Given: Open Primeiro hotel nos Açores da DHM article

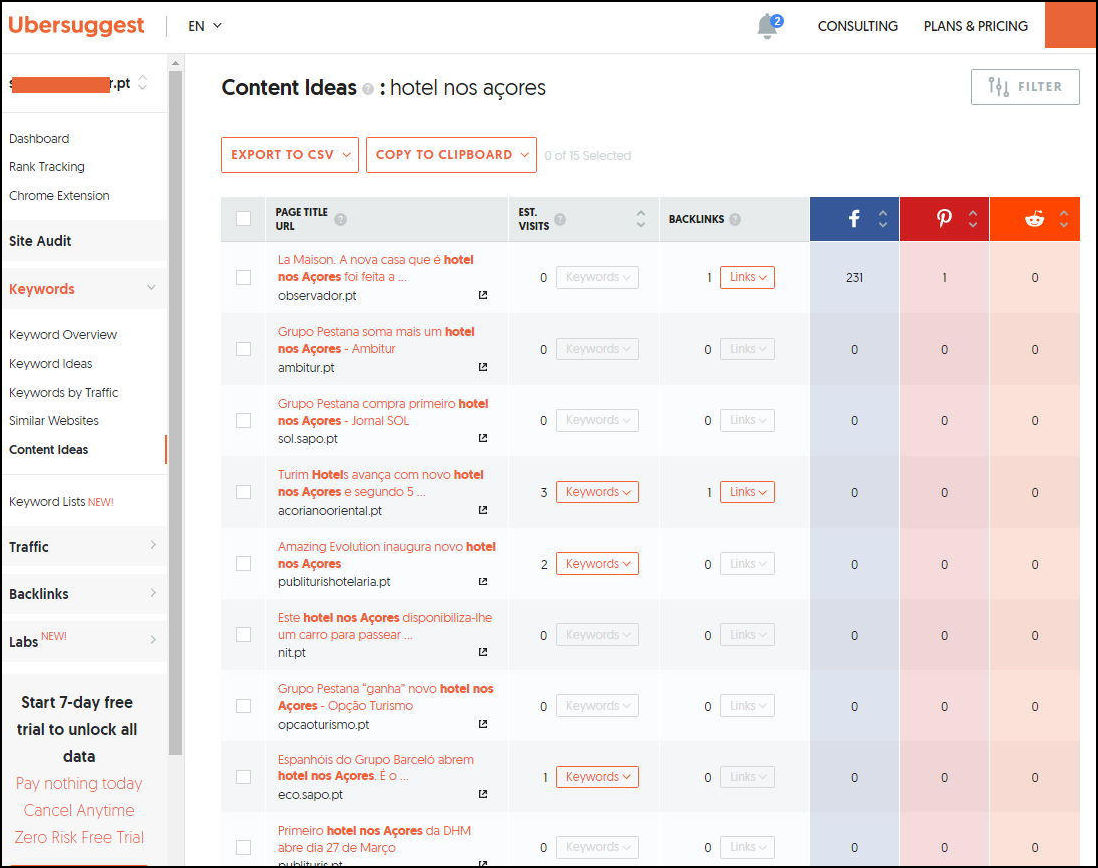Looking at the screenshot, I should click(374, 839).
